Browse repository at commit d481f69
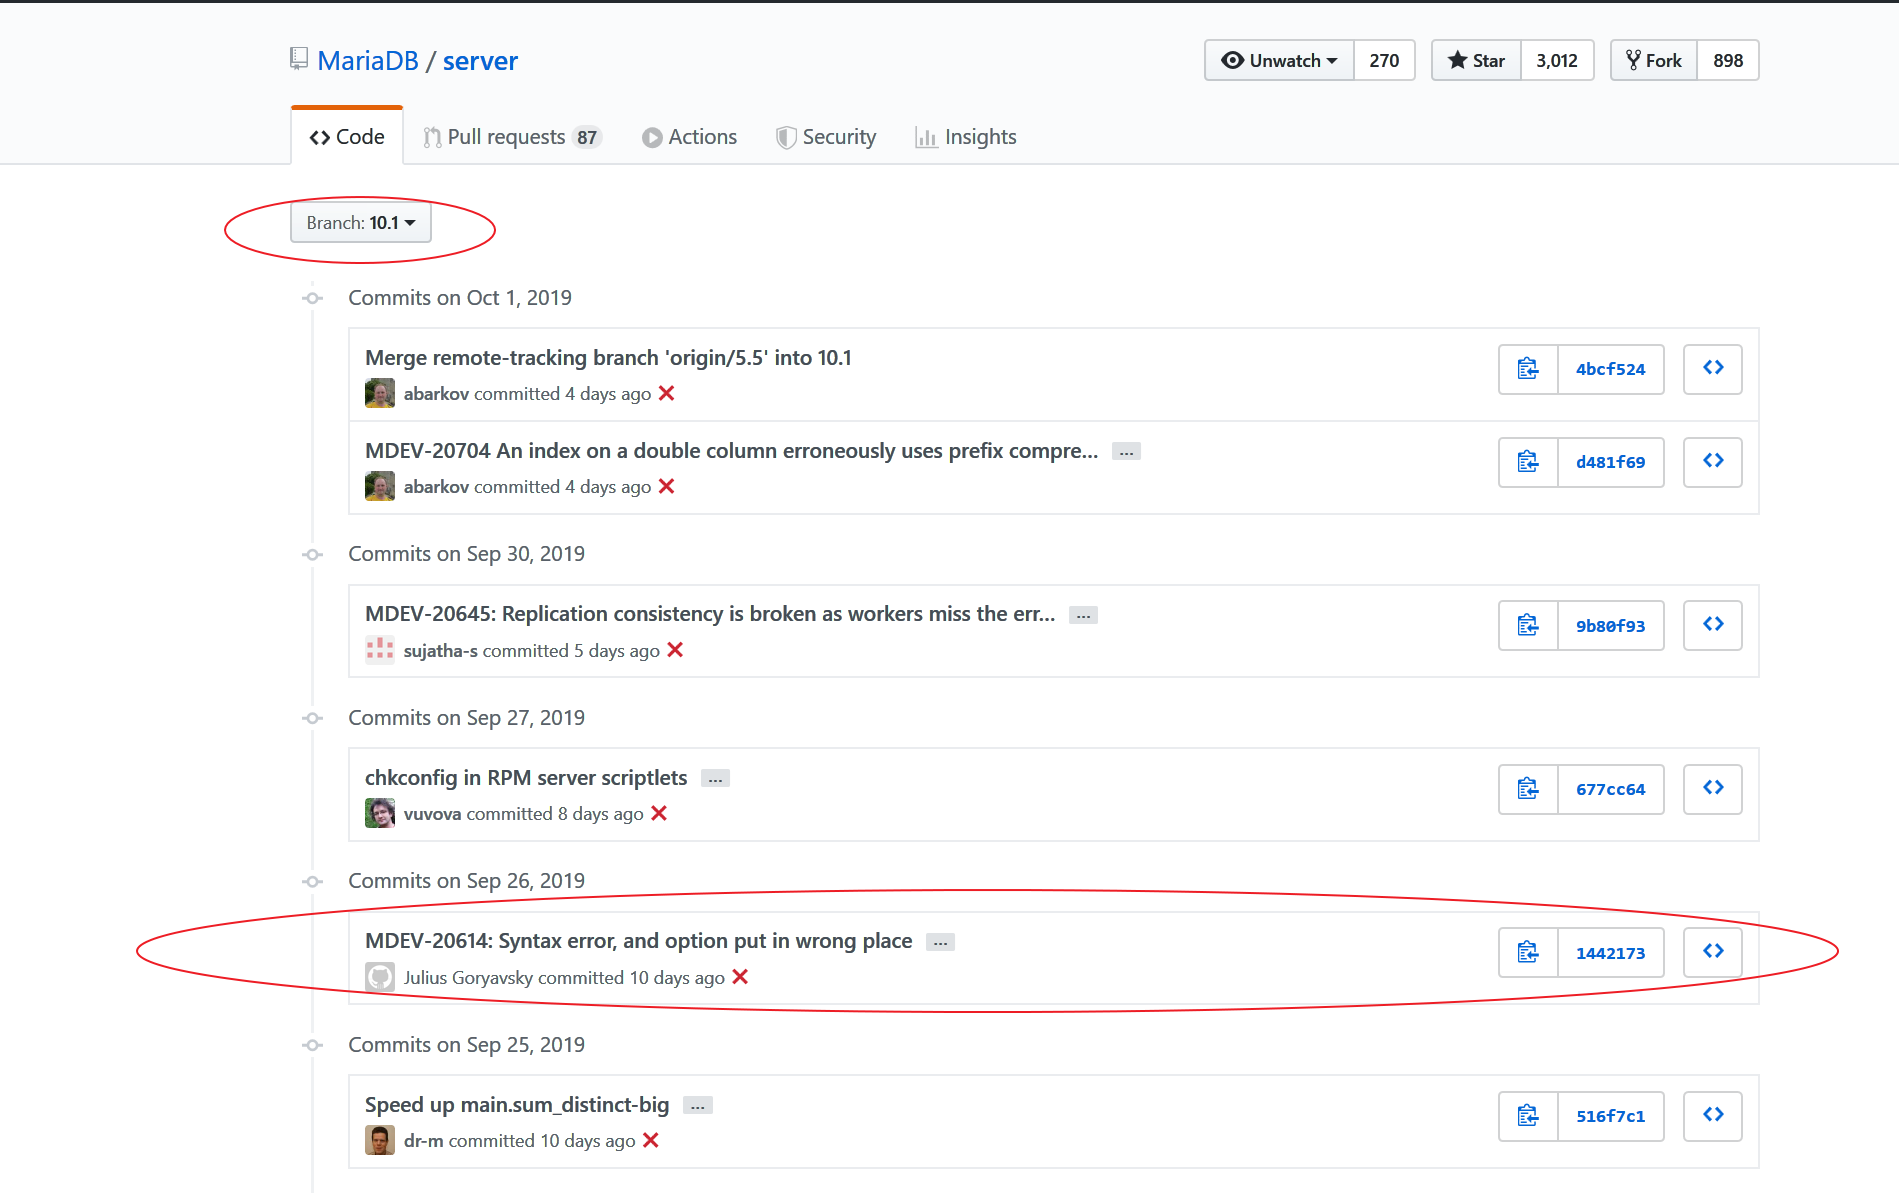 (x=1712, y=461)
